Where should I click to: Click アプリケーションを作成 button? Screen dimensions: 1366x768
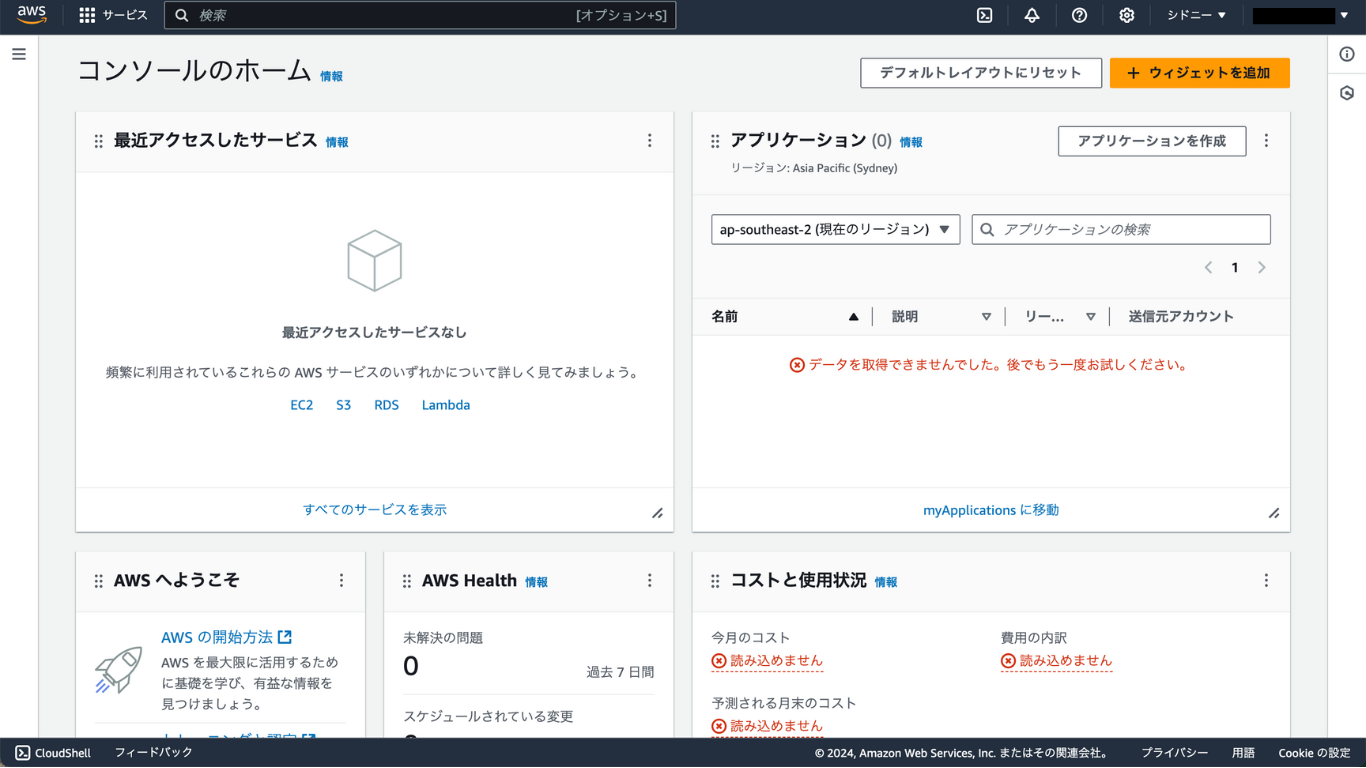1152,141
